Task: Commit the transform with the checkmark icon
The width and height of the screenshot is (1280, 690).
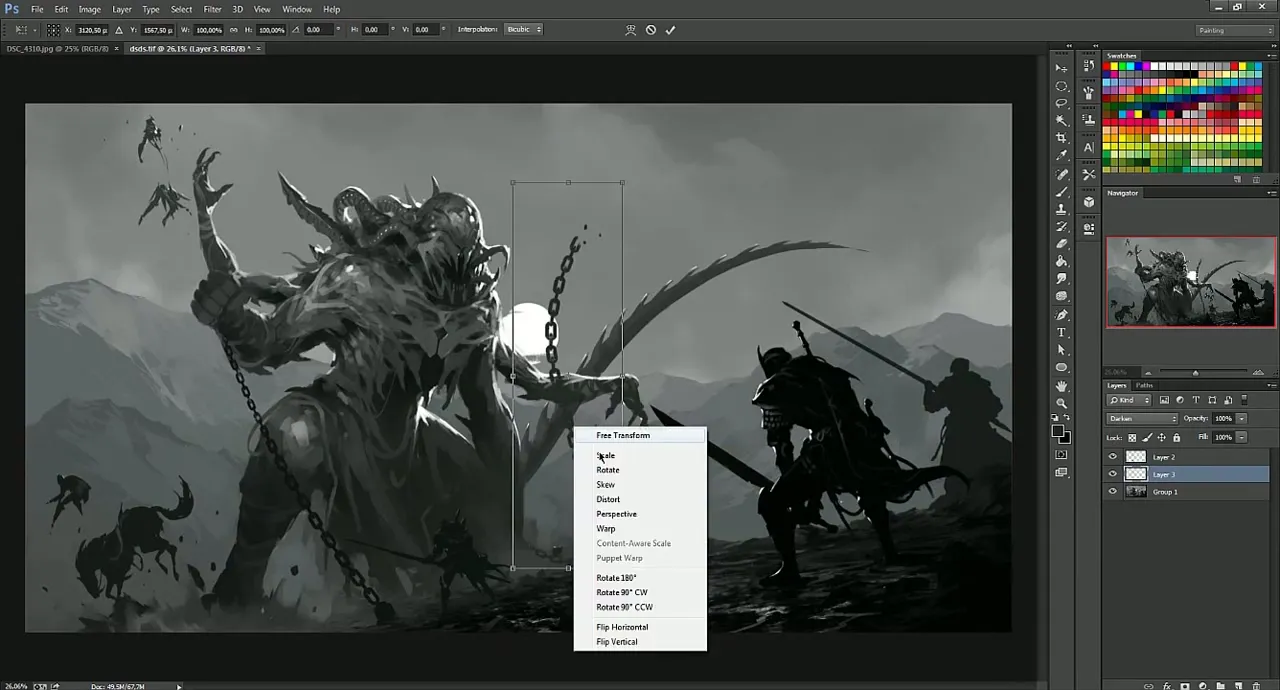Action: point(670,30)
